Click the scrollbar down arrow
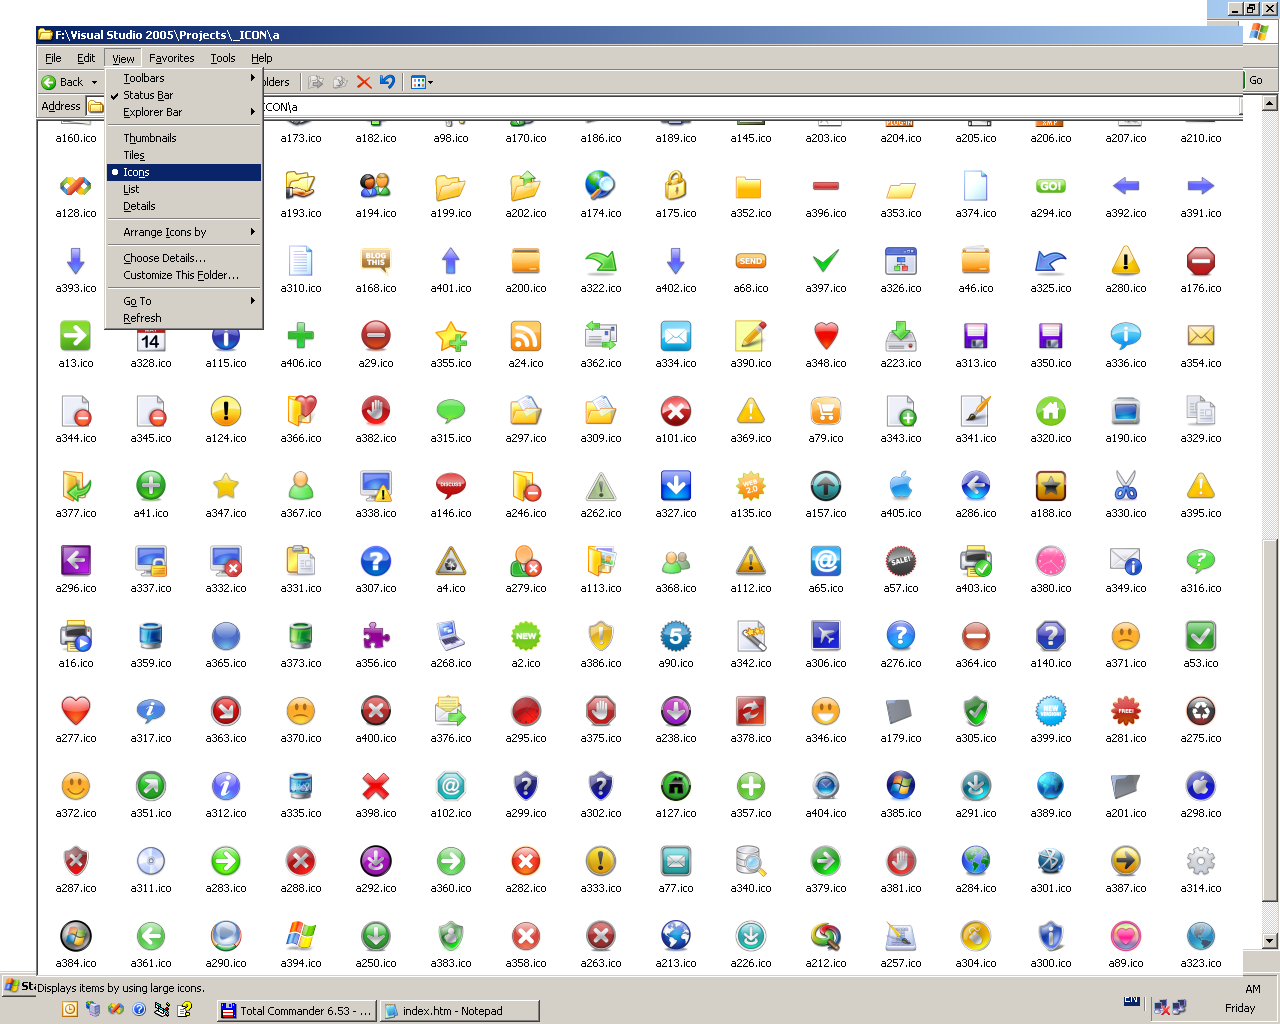The width and height of the screenshot is (1280, 1024). 1270,941
